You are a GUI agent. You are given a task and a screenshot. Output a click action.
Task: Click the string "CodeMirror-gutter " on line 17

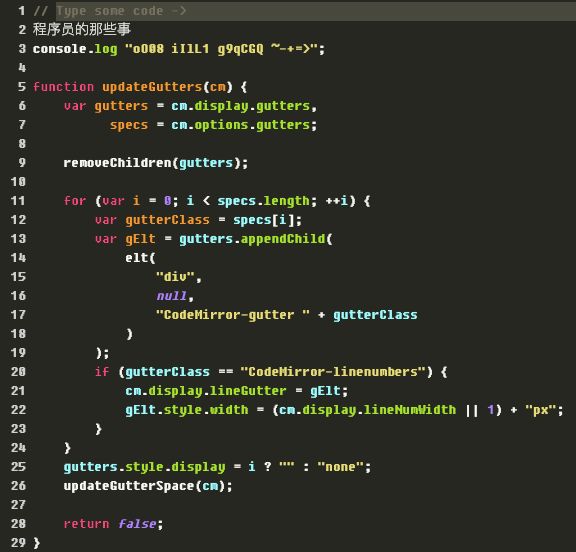pos(233,315)
